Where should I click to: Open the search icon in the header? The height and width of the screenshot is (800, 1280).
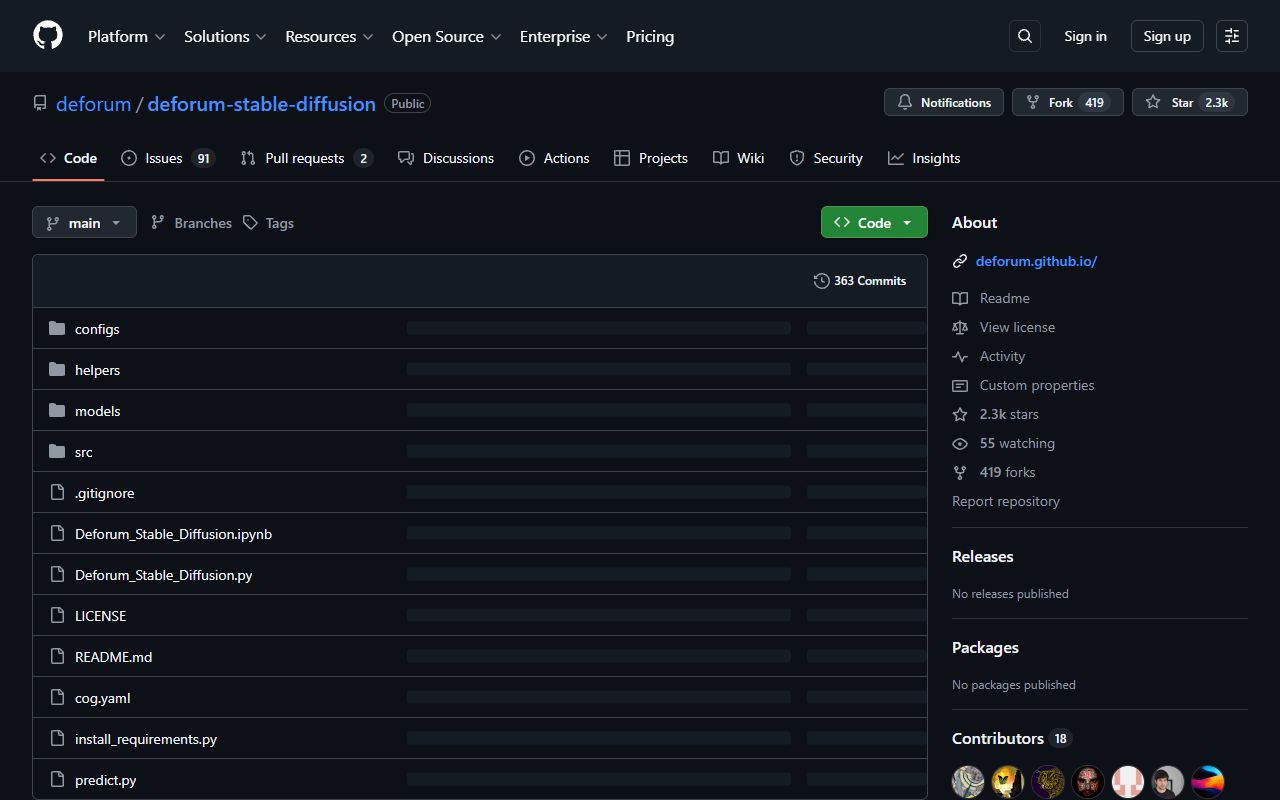[1024, 36]
